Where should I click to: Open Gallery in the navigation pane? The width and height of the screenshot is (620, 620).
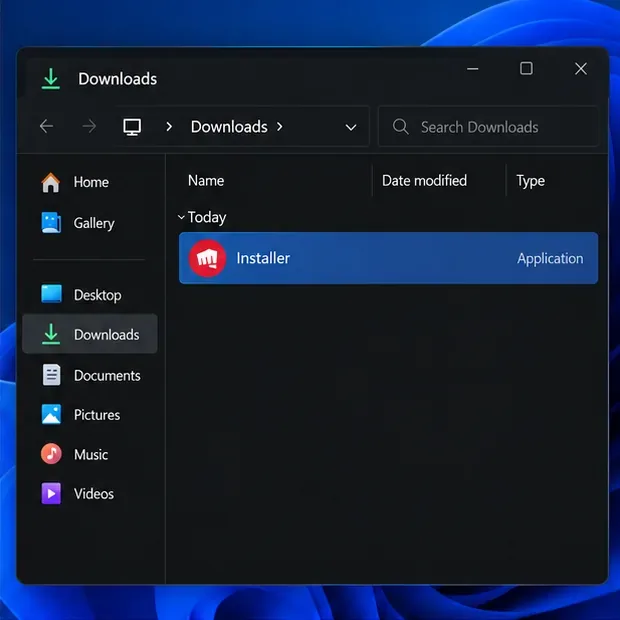tap(94, 223)
